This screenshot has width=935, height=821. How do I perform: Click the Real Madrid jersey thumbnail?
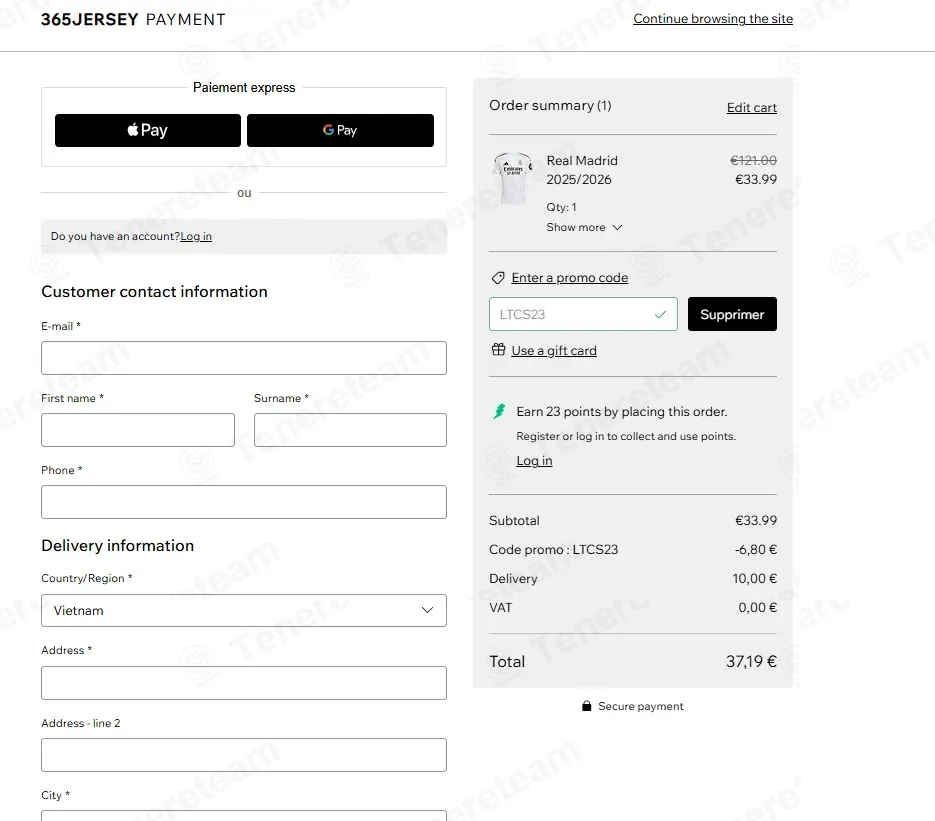pyautogui.click(x=513, y=178)
